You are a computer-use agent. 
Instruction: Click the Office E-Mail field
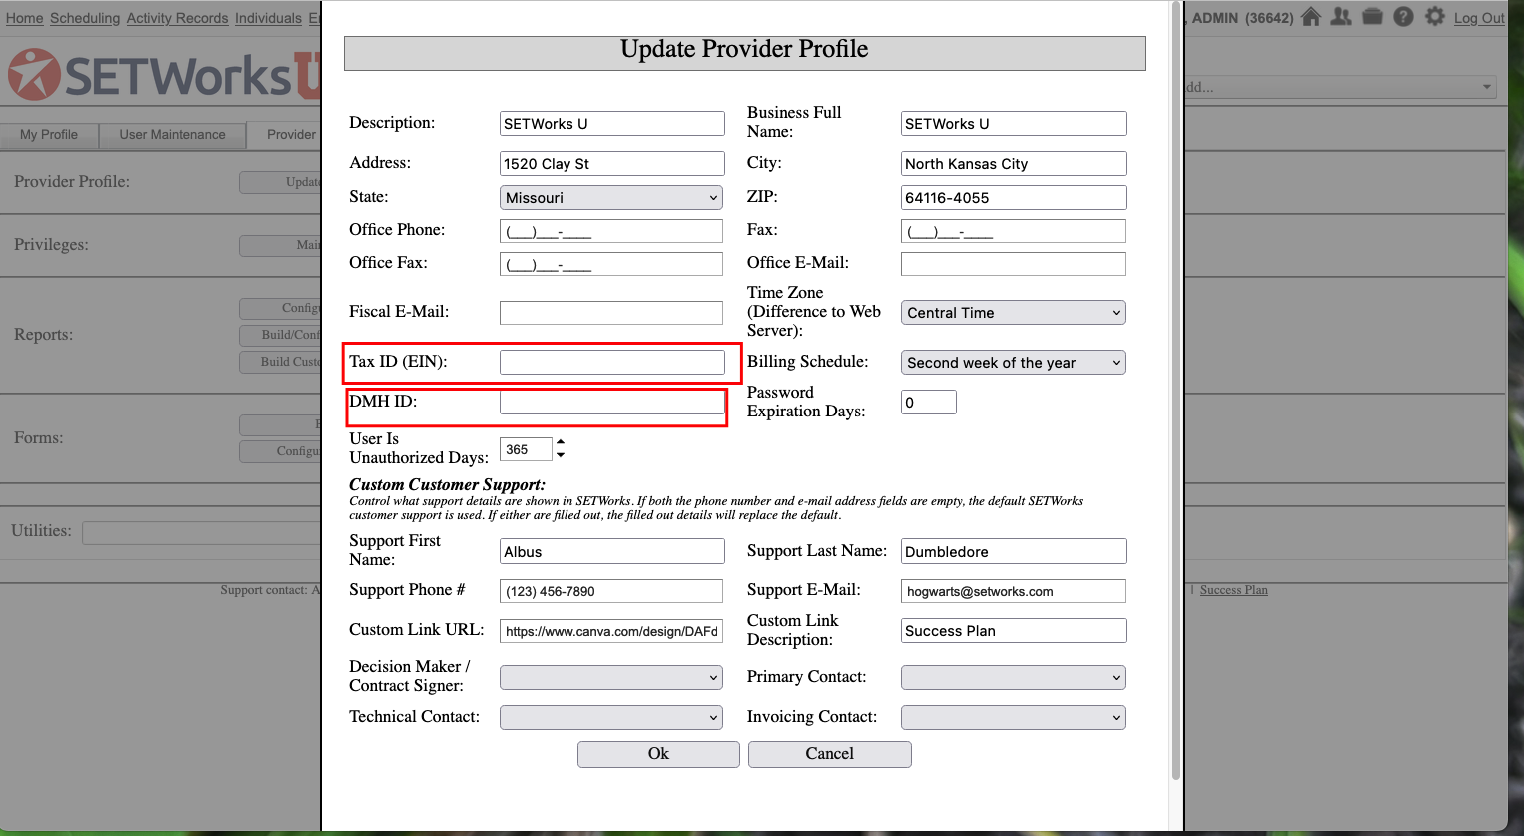coord(1013,264)
